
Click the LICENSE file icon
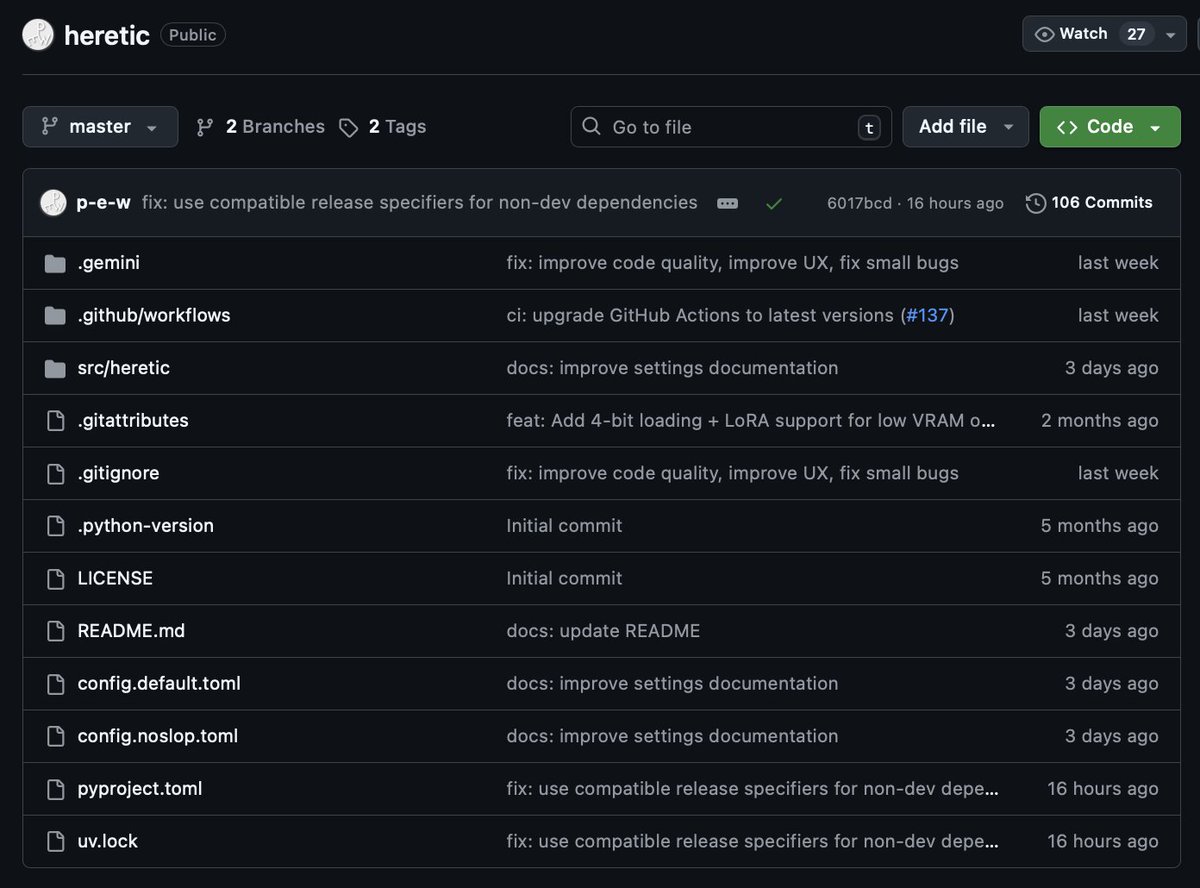(x=56, y=579)
